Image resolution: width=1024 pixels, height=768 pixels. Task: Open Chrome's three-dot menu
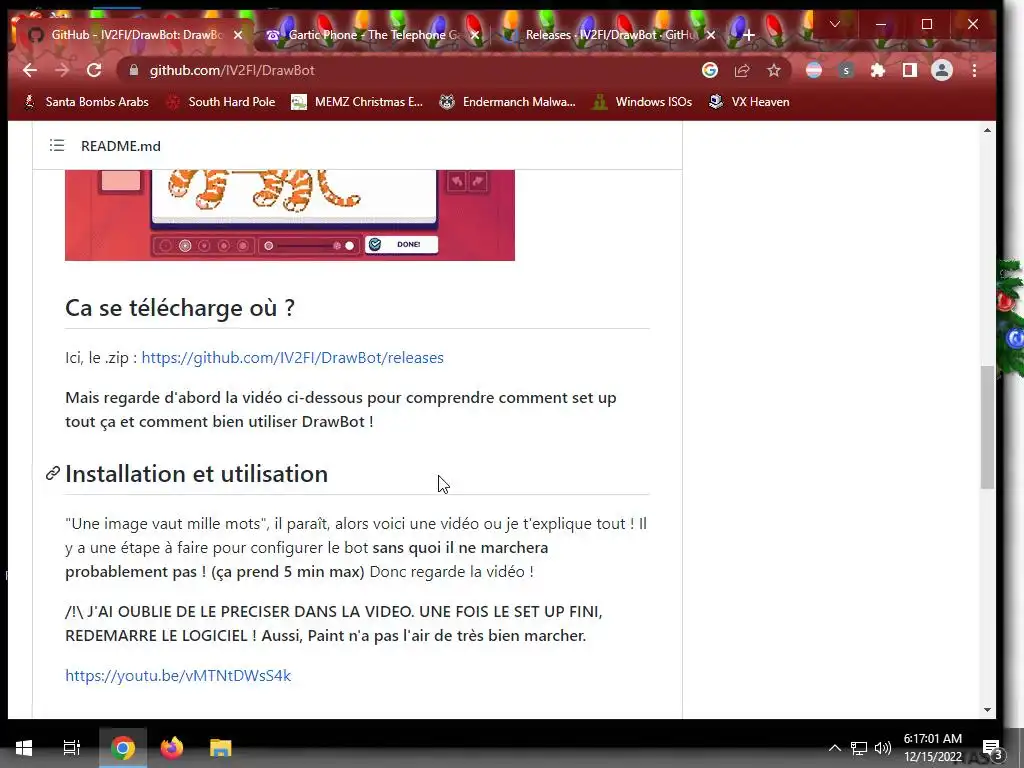point(974,71)
